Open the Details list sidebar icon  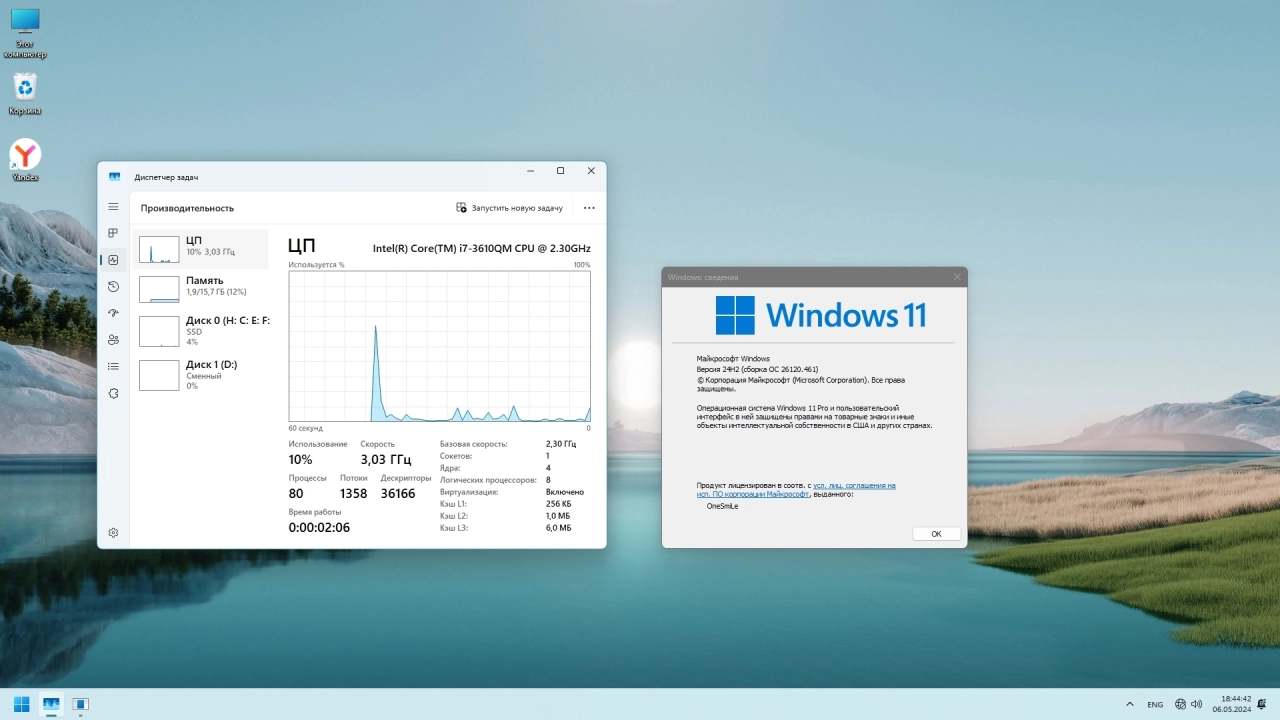(x=113, y=367)
